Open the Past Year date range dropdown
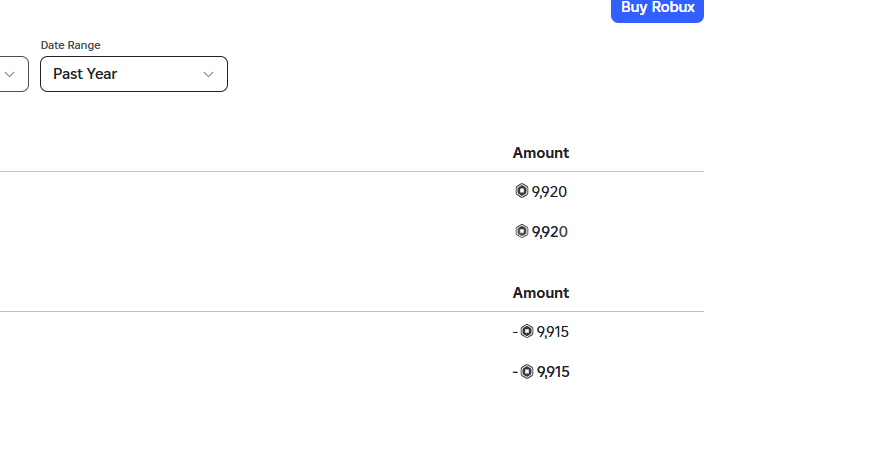The height and width of the screenshot is (456, 878). [x=134, y=74]
